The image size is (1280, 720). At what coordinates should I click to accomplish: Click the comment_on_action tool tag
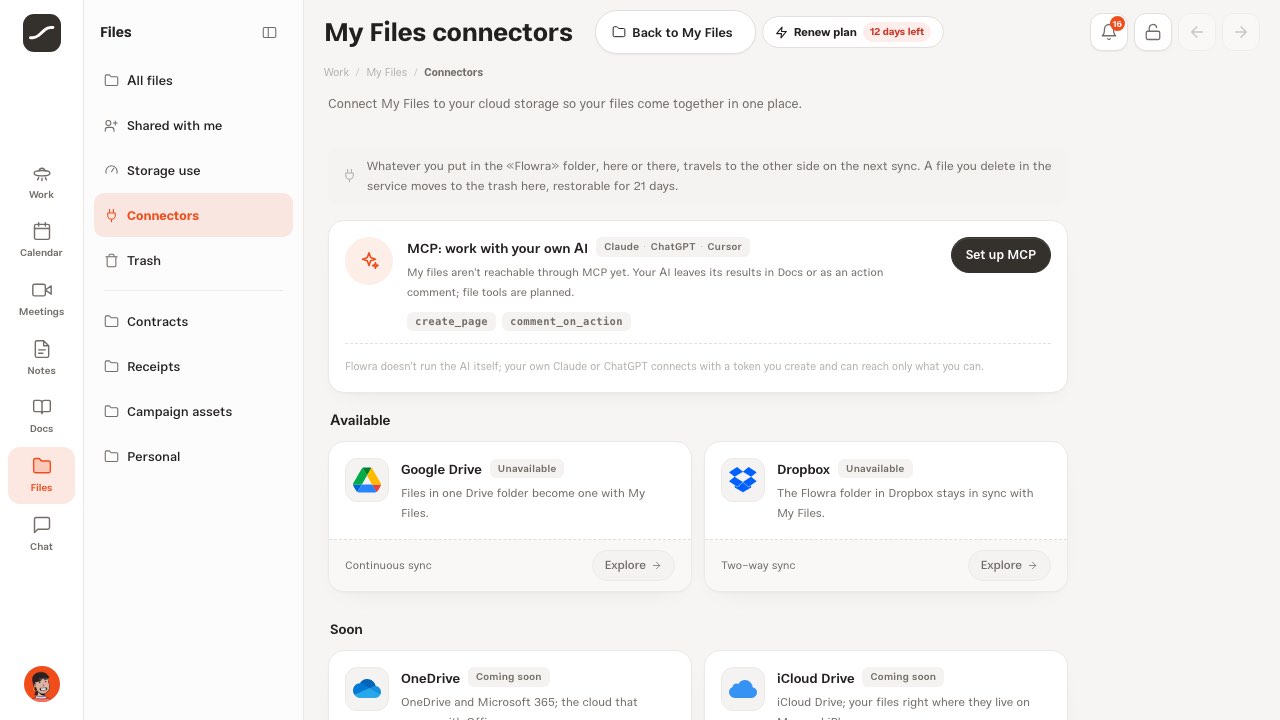pos(566,321)
